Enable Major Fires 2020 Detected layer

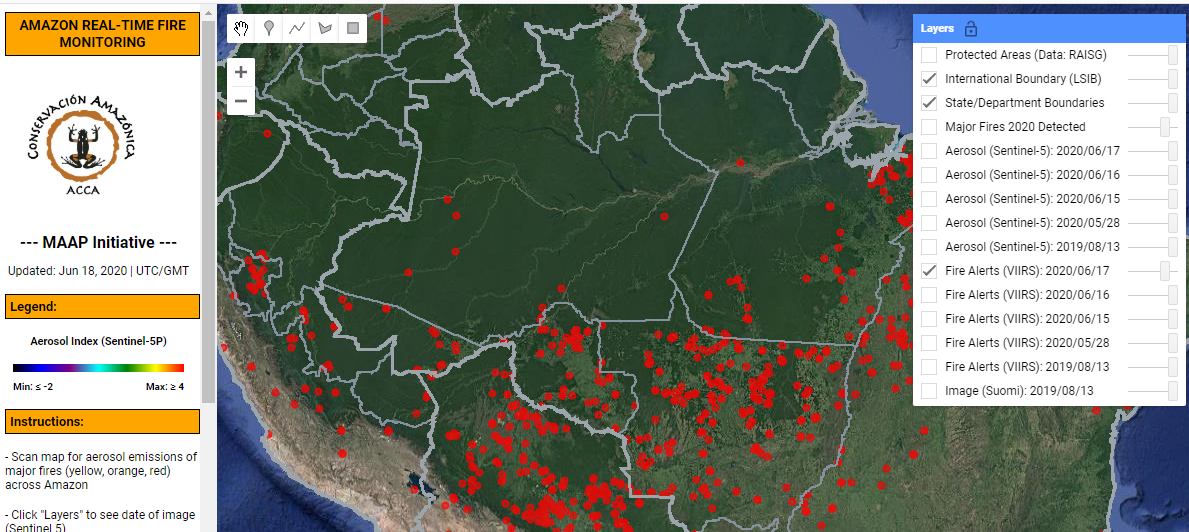pyautogui.click(x=929, y=127)
